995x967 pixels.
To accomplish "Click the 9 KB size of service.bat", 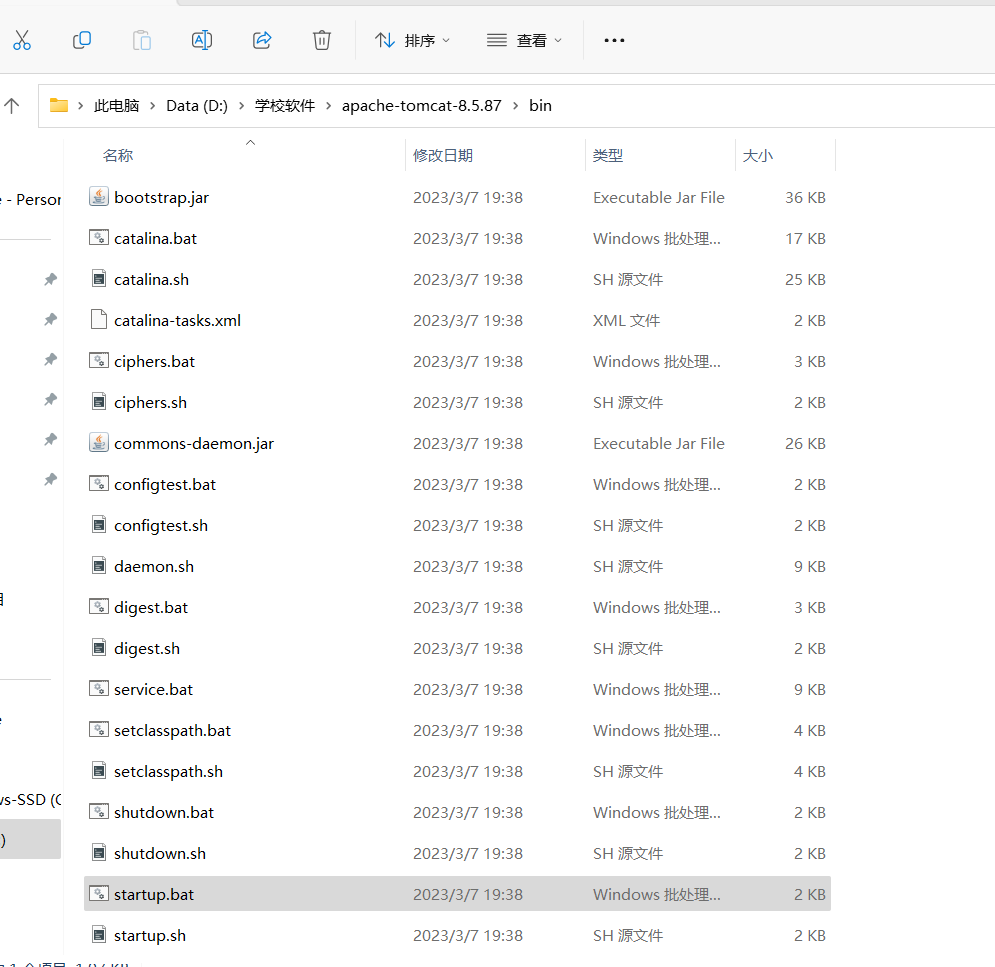I will [x=810, y=690].
